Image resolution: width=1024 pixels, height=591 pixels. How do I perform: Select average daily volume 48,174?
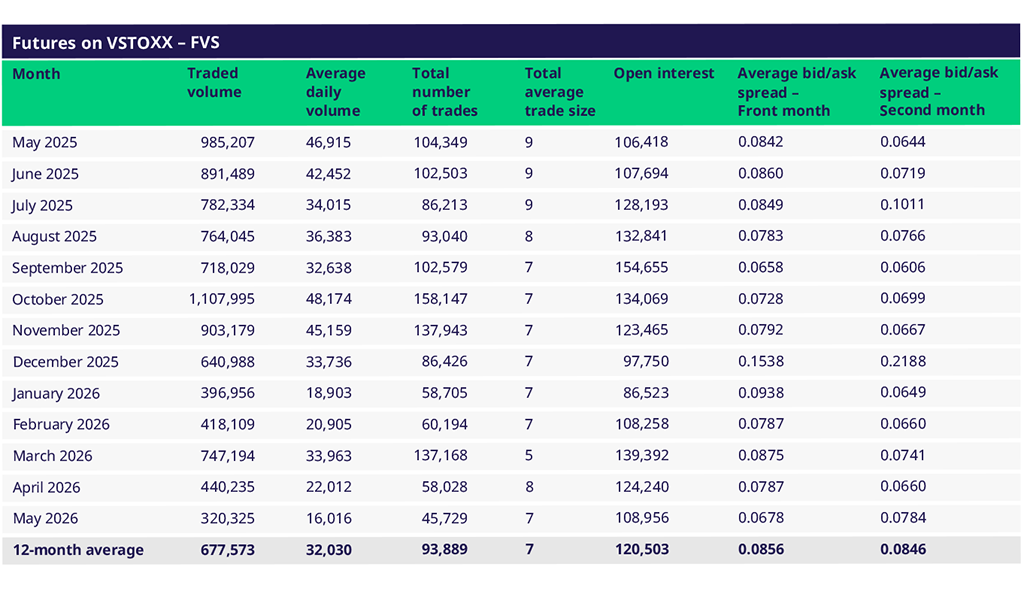click(328, 299)
